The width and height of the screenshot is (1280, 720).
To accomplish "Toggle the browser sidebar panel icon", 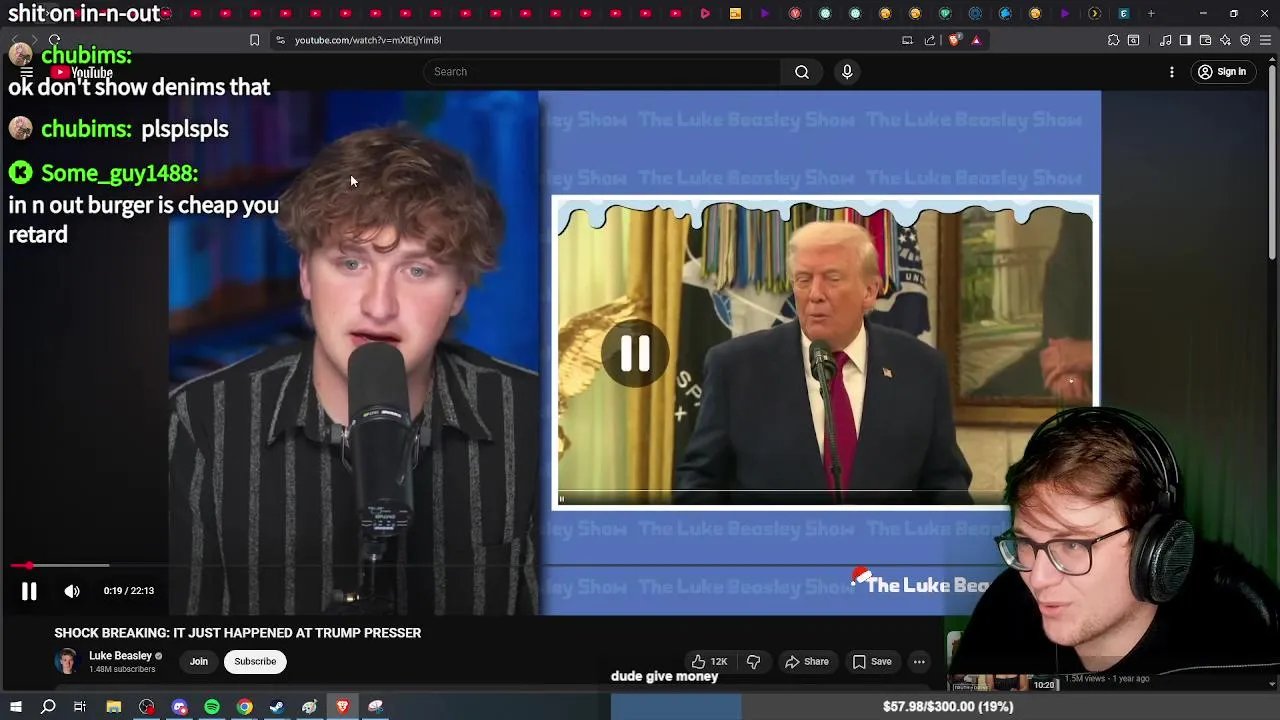I will coord(1185,40).
